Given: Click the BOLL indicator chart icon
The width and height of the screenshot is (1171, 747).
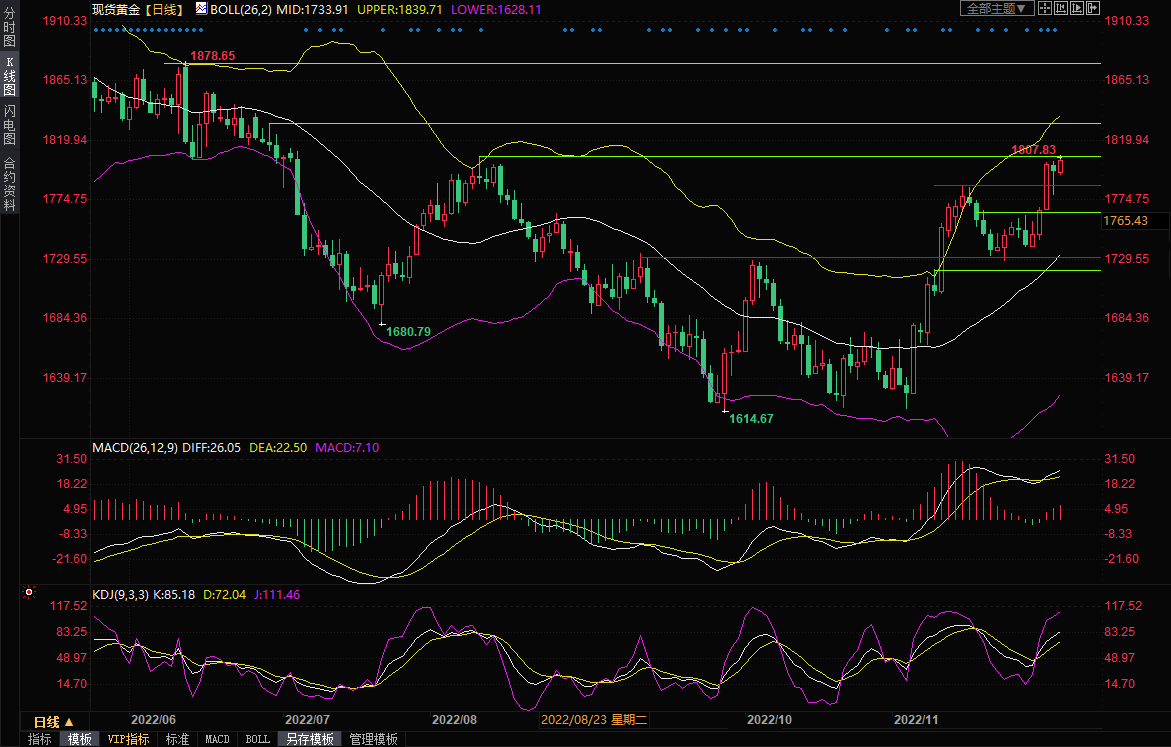Looking at the screenshot, I should tap(202, 8).
